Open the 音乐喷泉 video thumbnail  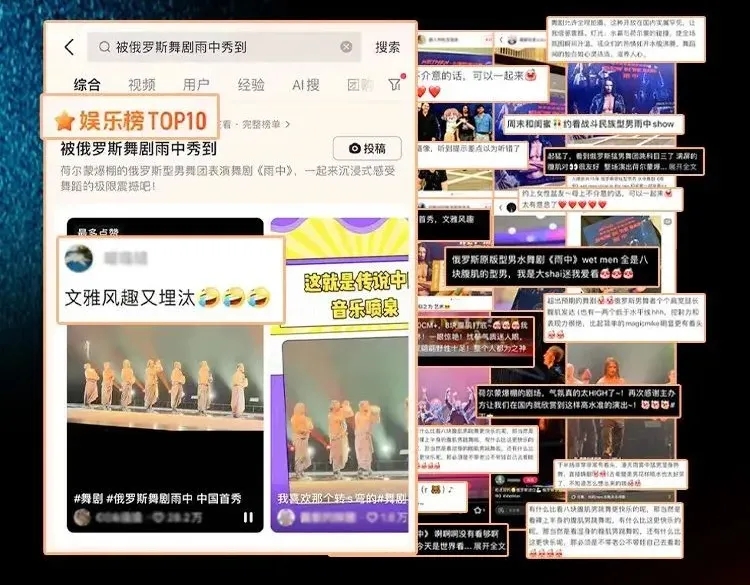(340, 375)
